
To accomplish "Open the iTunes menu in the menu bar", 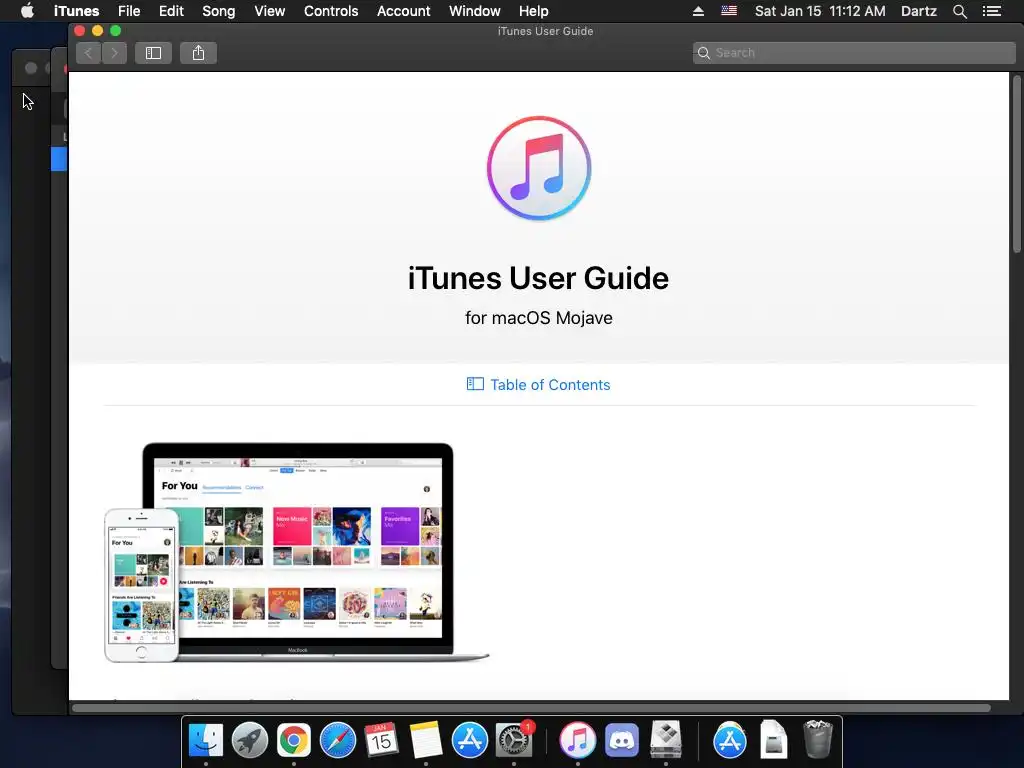I will click(x=76, y=11).
